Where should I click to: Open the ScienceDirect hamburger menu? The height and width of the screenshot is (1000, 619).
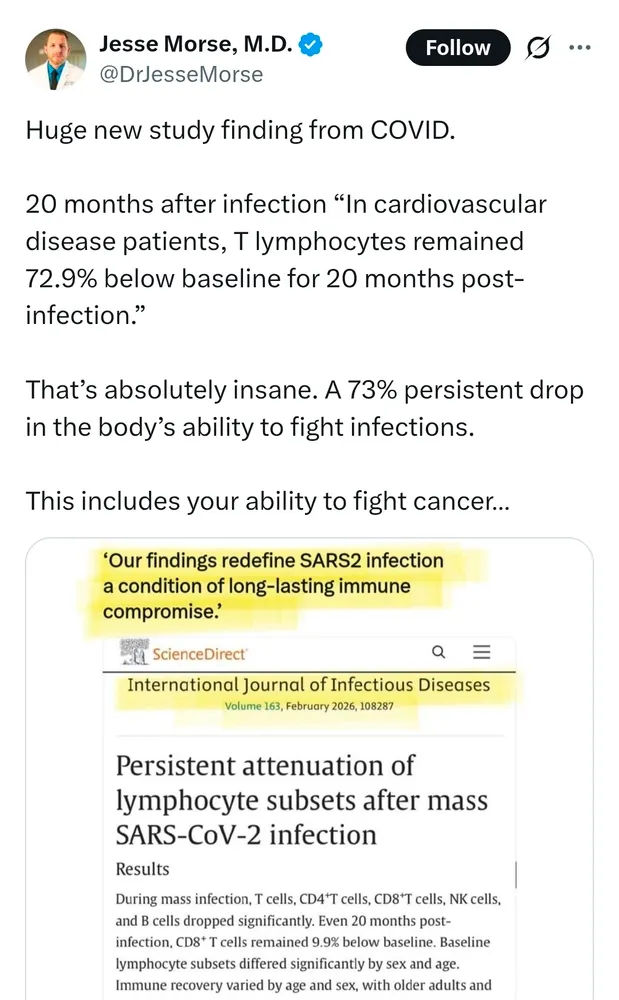tap(481, 652)
